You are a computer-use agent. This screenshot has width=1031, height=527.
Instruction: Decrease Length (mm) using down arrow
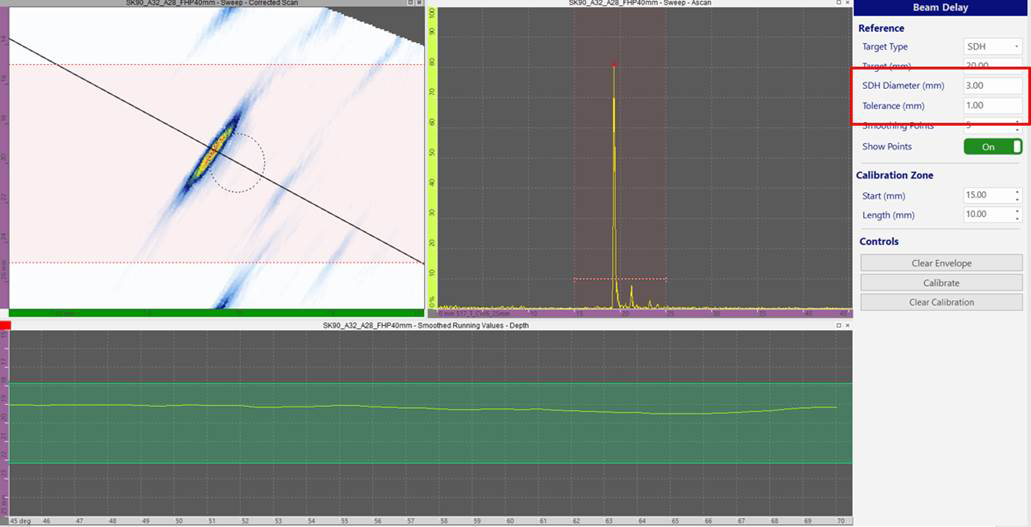coord(1018,218)
